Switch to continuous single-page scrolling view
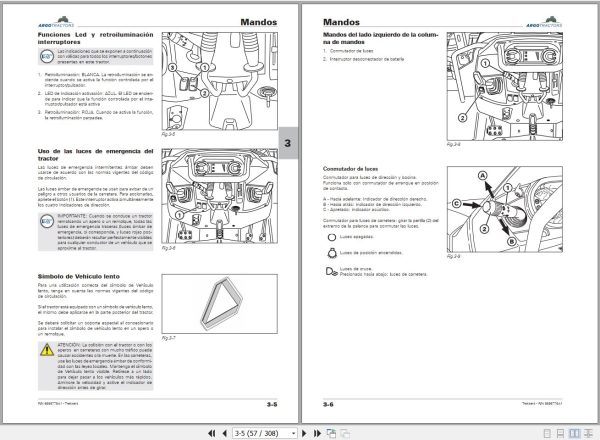This screenshot has height=440, width=600. pyautogui.click(x=560, y=433)
